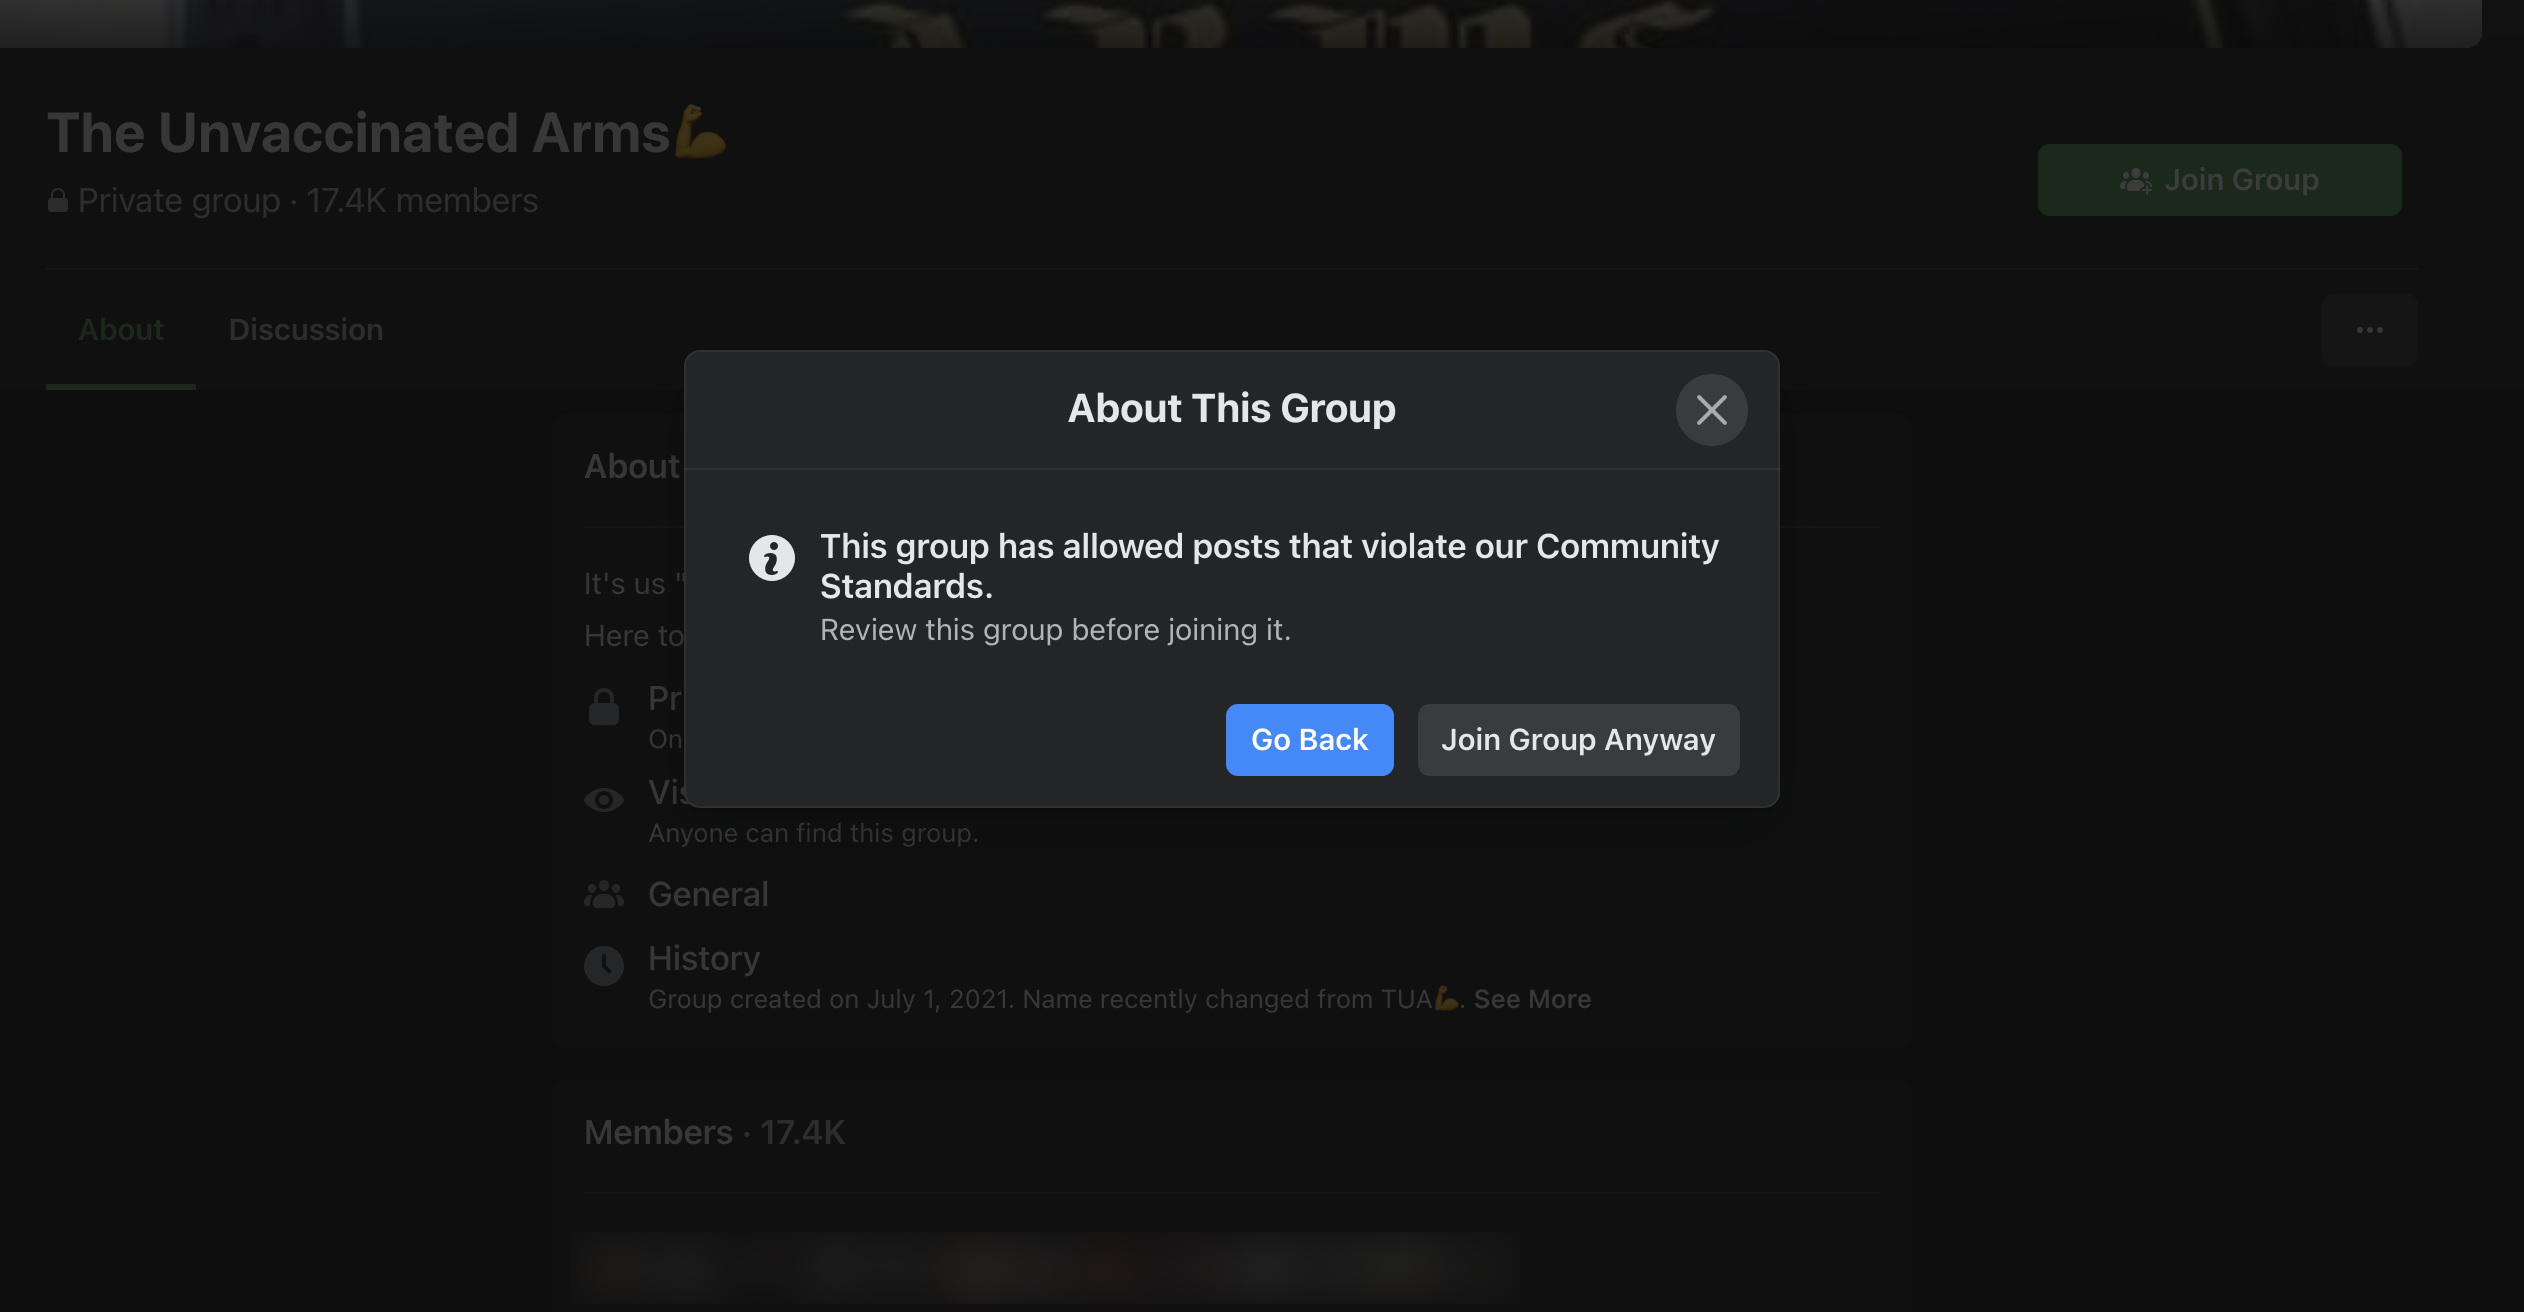Image resolution: width=2524 pixels, height=1312 pixels.
Task: Click The Unvaccinated Arms group title
Action: pyautogui.click(x=386, y=132)
